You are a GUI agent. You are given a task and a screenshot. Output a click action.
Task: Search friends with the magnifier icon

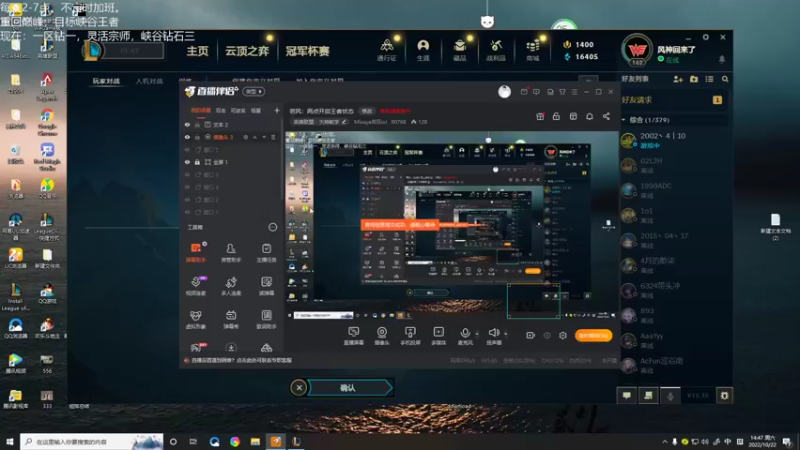pyautogui.click(x=725, y=79)
